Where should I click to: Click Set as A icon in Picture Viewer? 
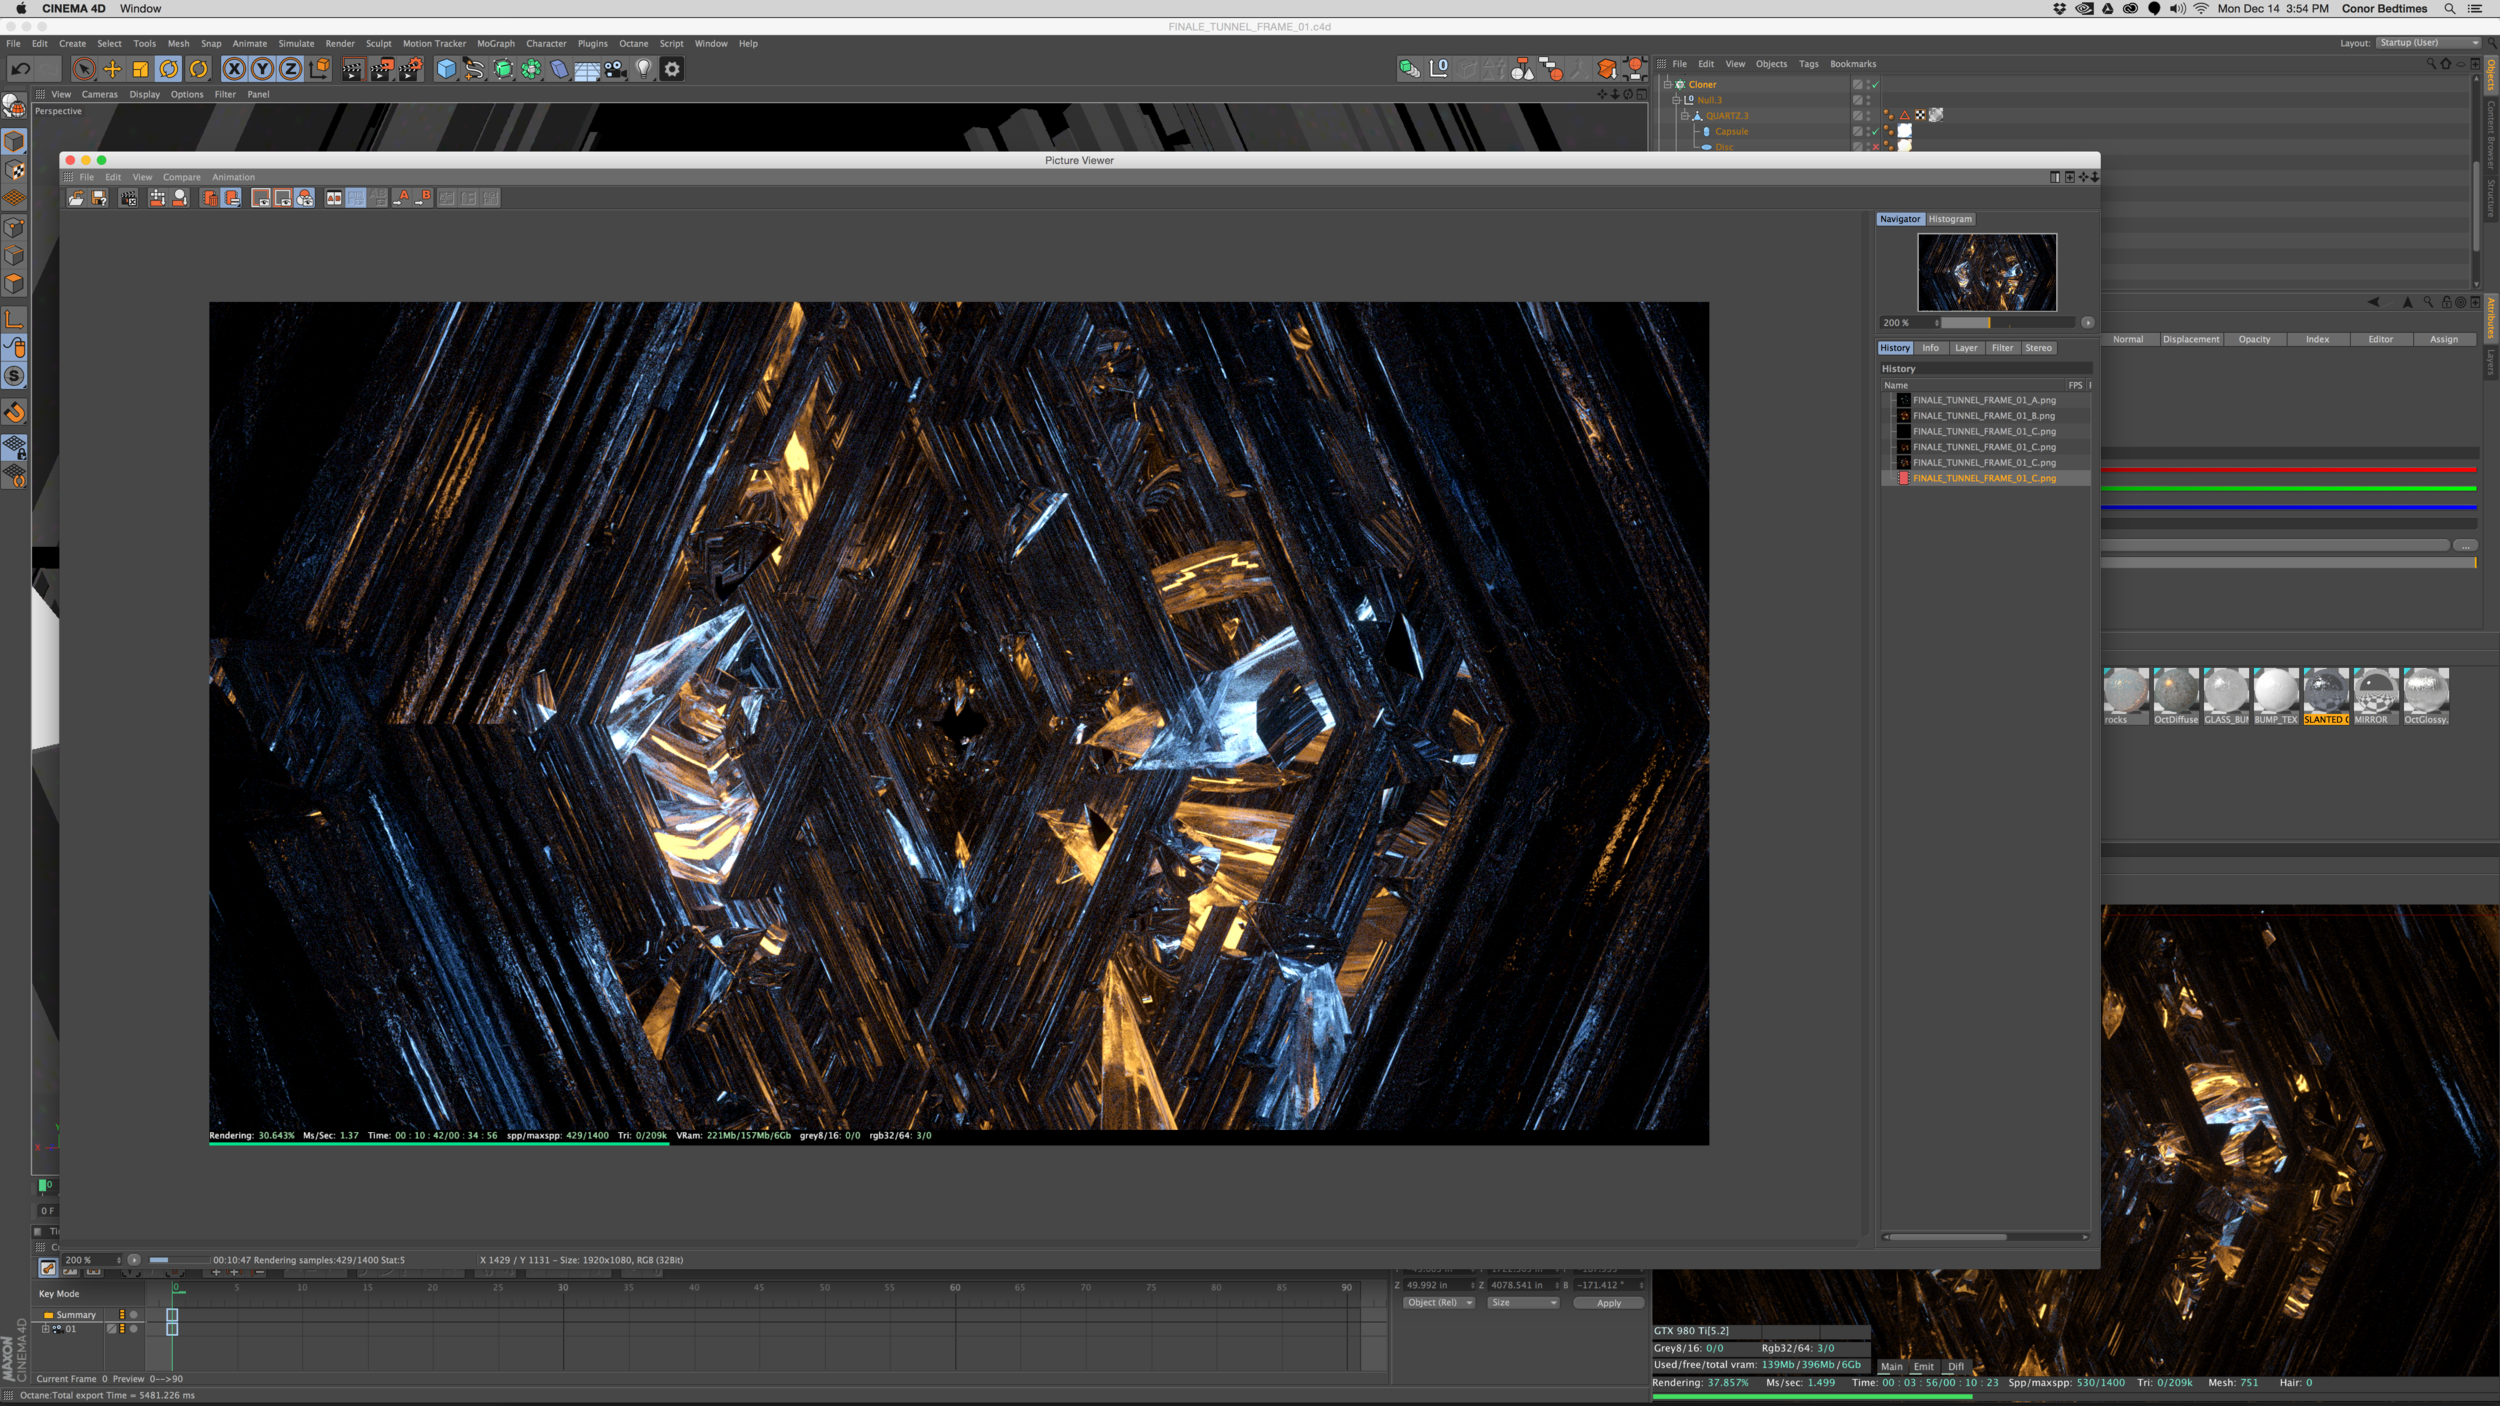click(402, 198)
